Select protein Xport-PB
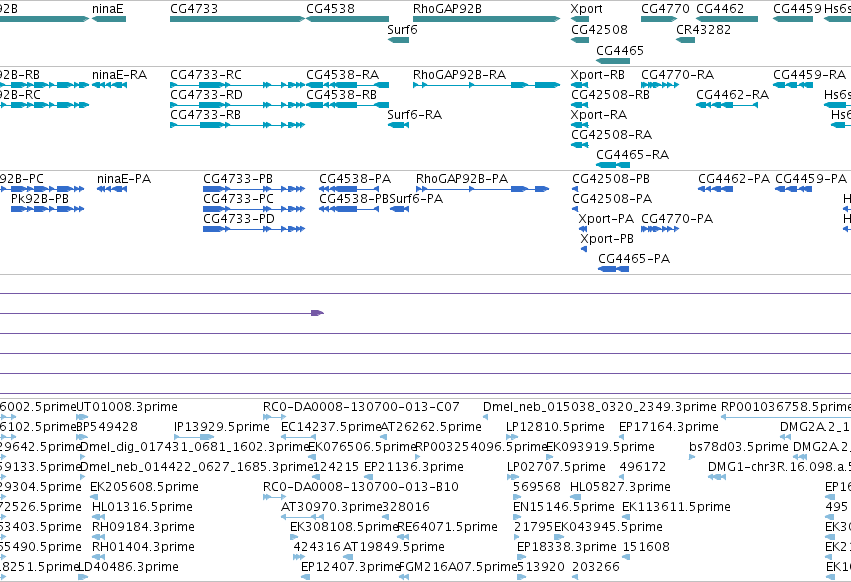 584,249
